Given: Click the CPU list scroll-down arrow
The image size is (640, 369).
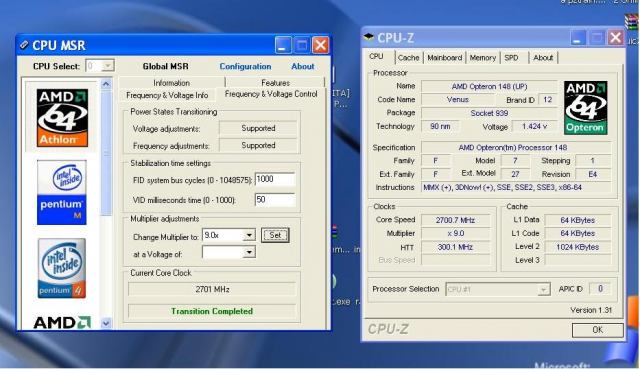Looking at the screenshot, I should pyautogui.click(x=106, y=323).
